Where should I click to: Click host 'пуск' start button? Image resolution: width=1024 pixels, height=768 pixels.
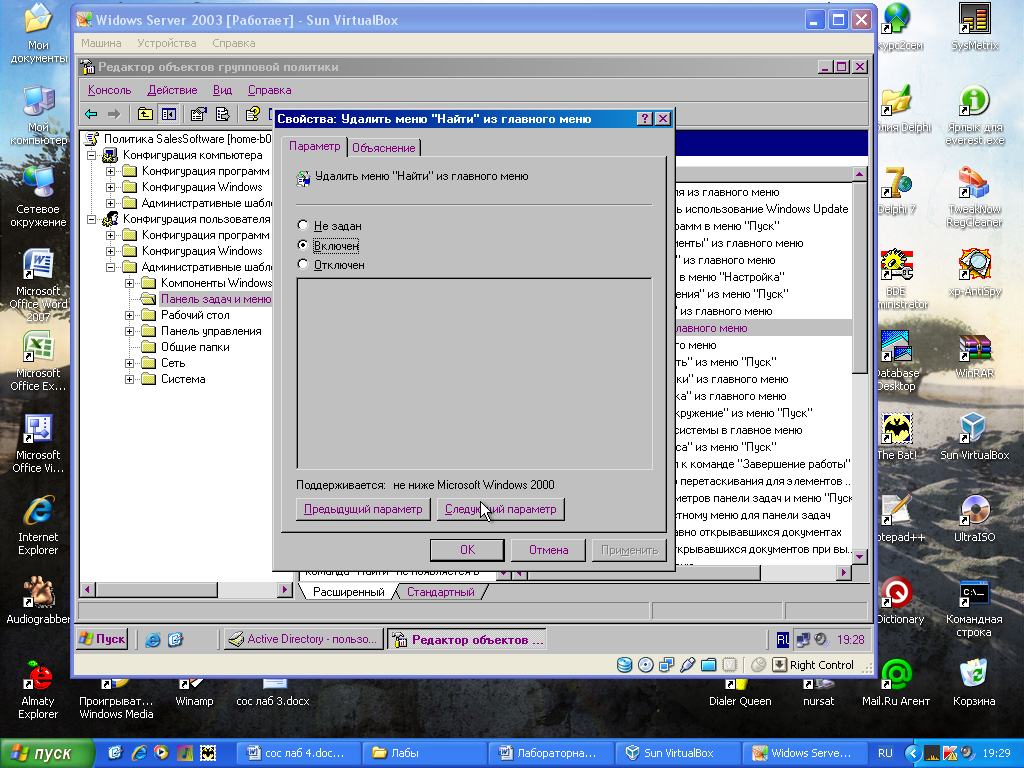click(x=46, y=753)
